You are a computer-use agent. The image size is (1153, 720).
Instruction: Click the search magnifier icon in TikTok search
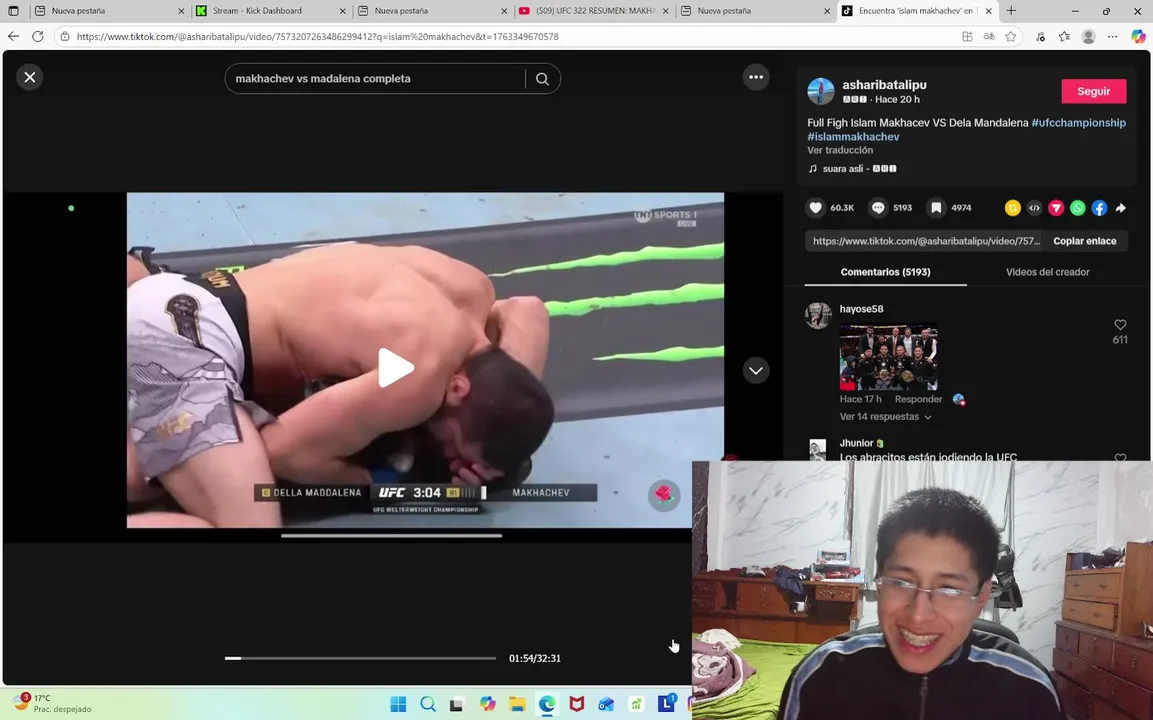[542, 79]
